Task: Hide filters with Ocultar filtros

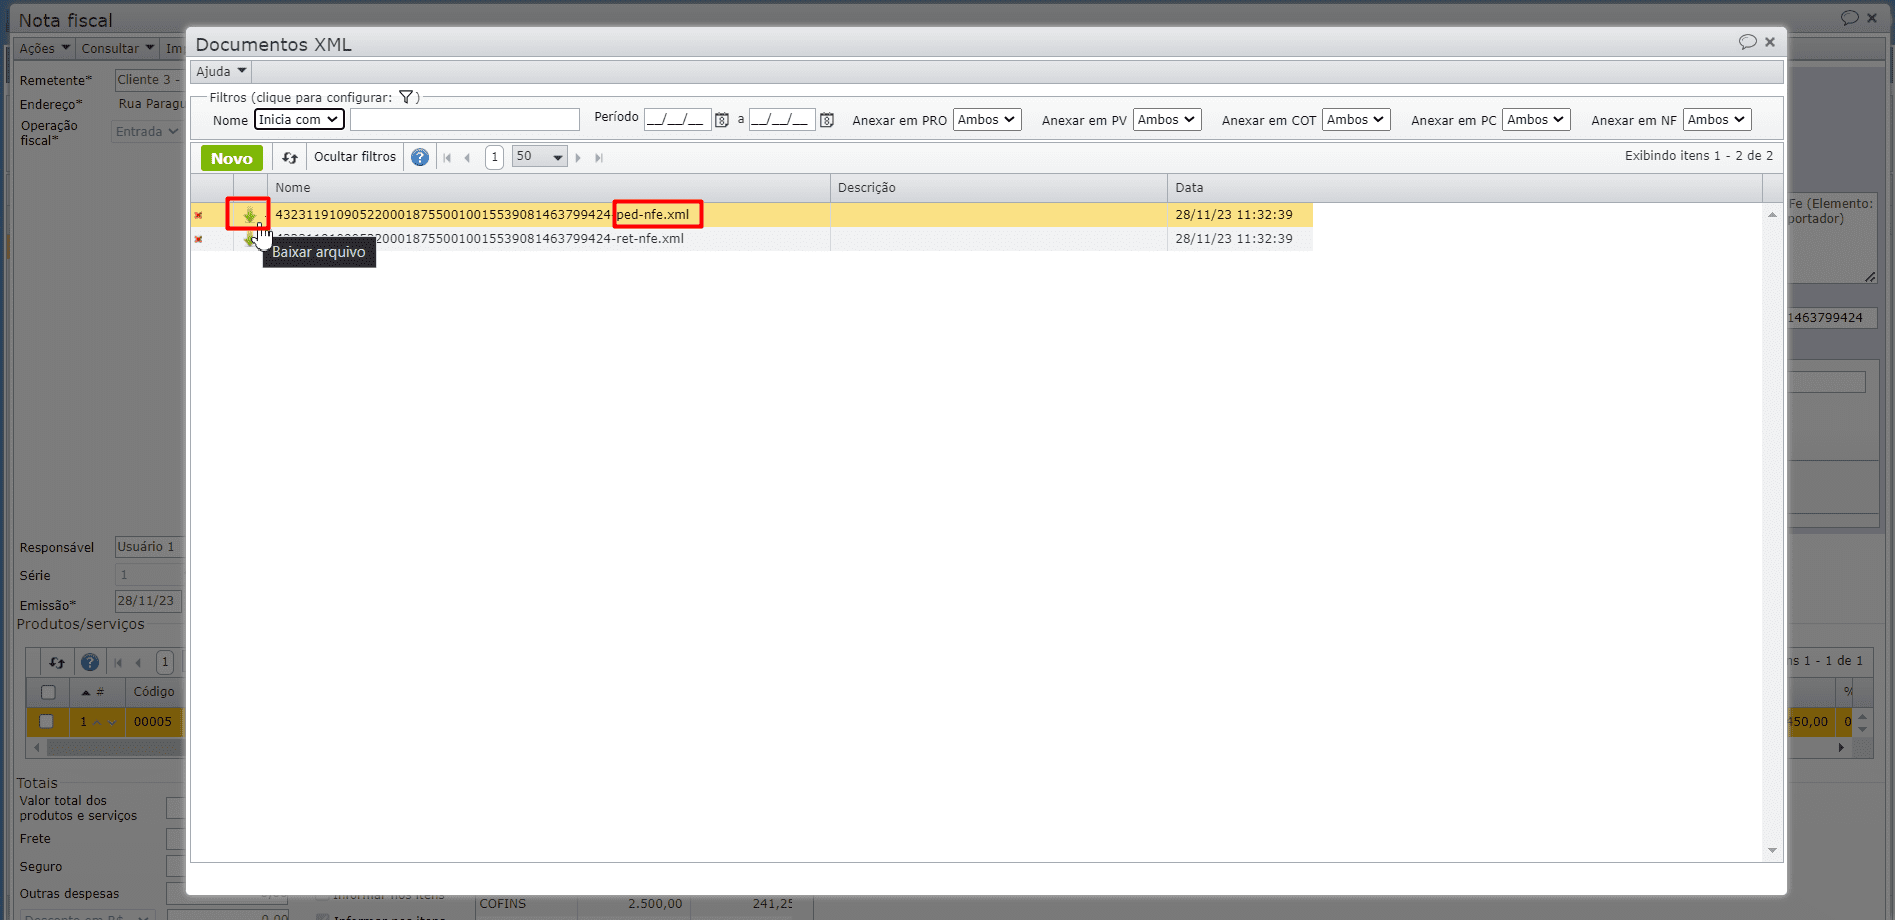Action: [x=355, y=157]
